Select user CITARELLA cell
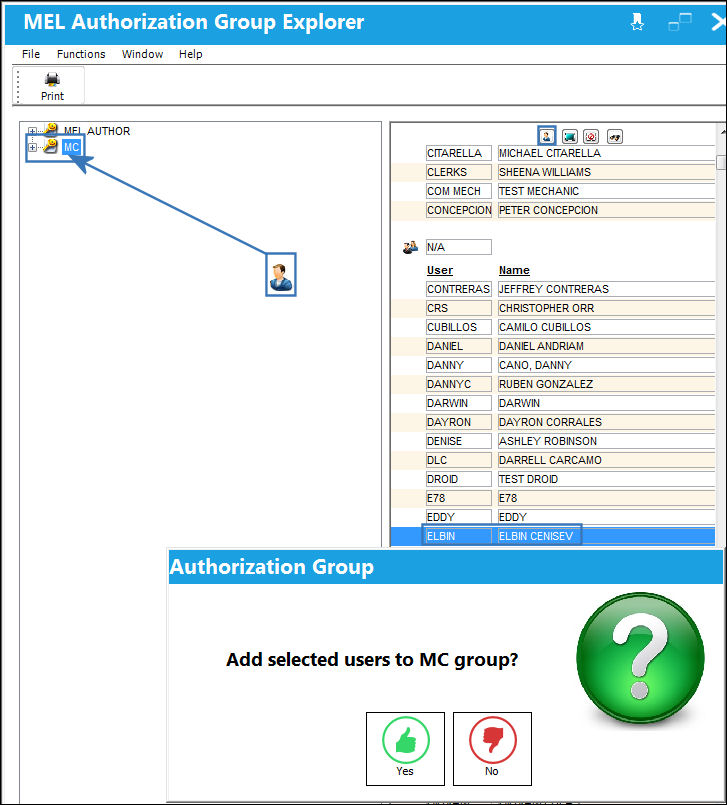Screen dimensions: 727x805 (458, 153)
